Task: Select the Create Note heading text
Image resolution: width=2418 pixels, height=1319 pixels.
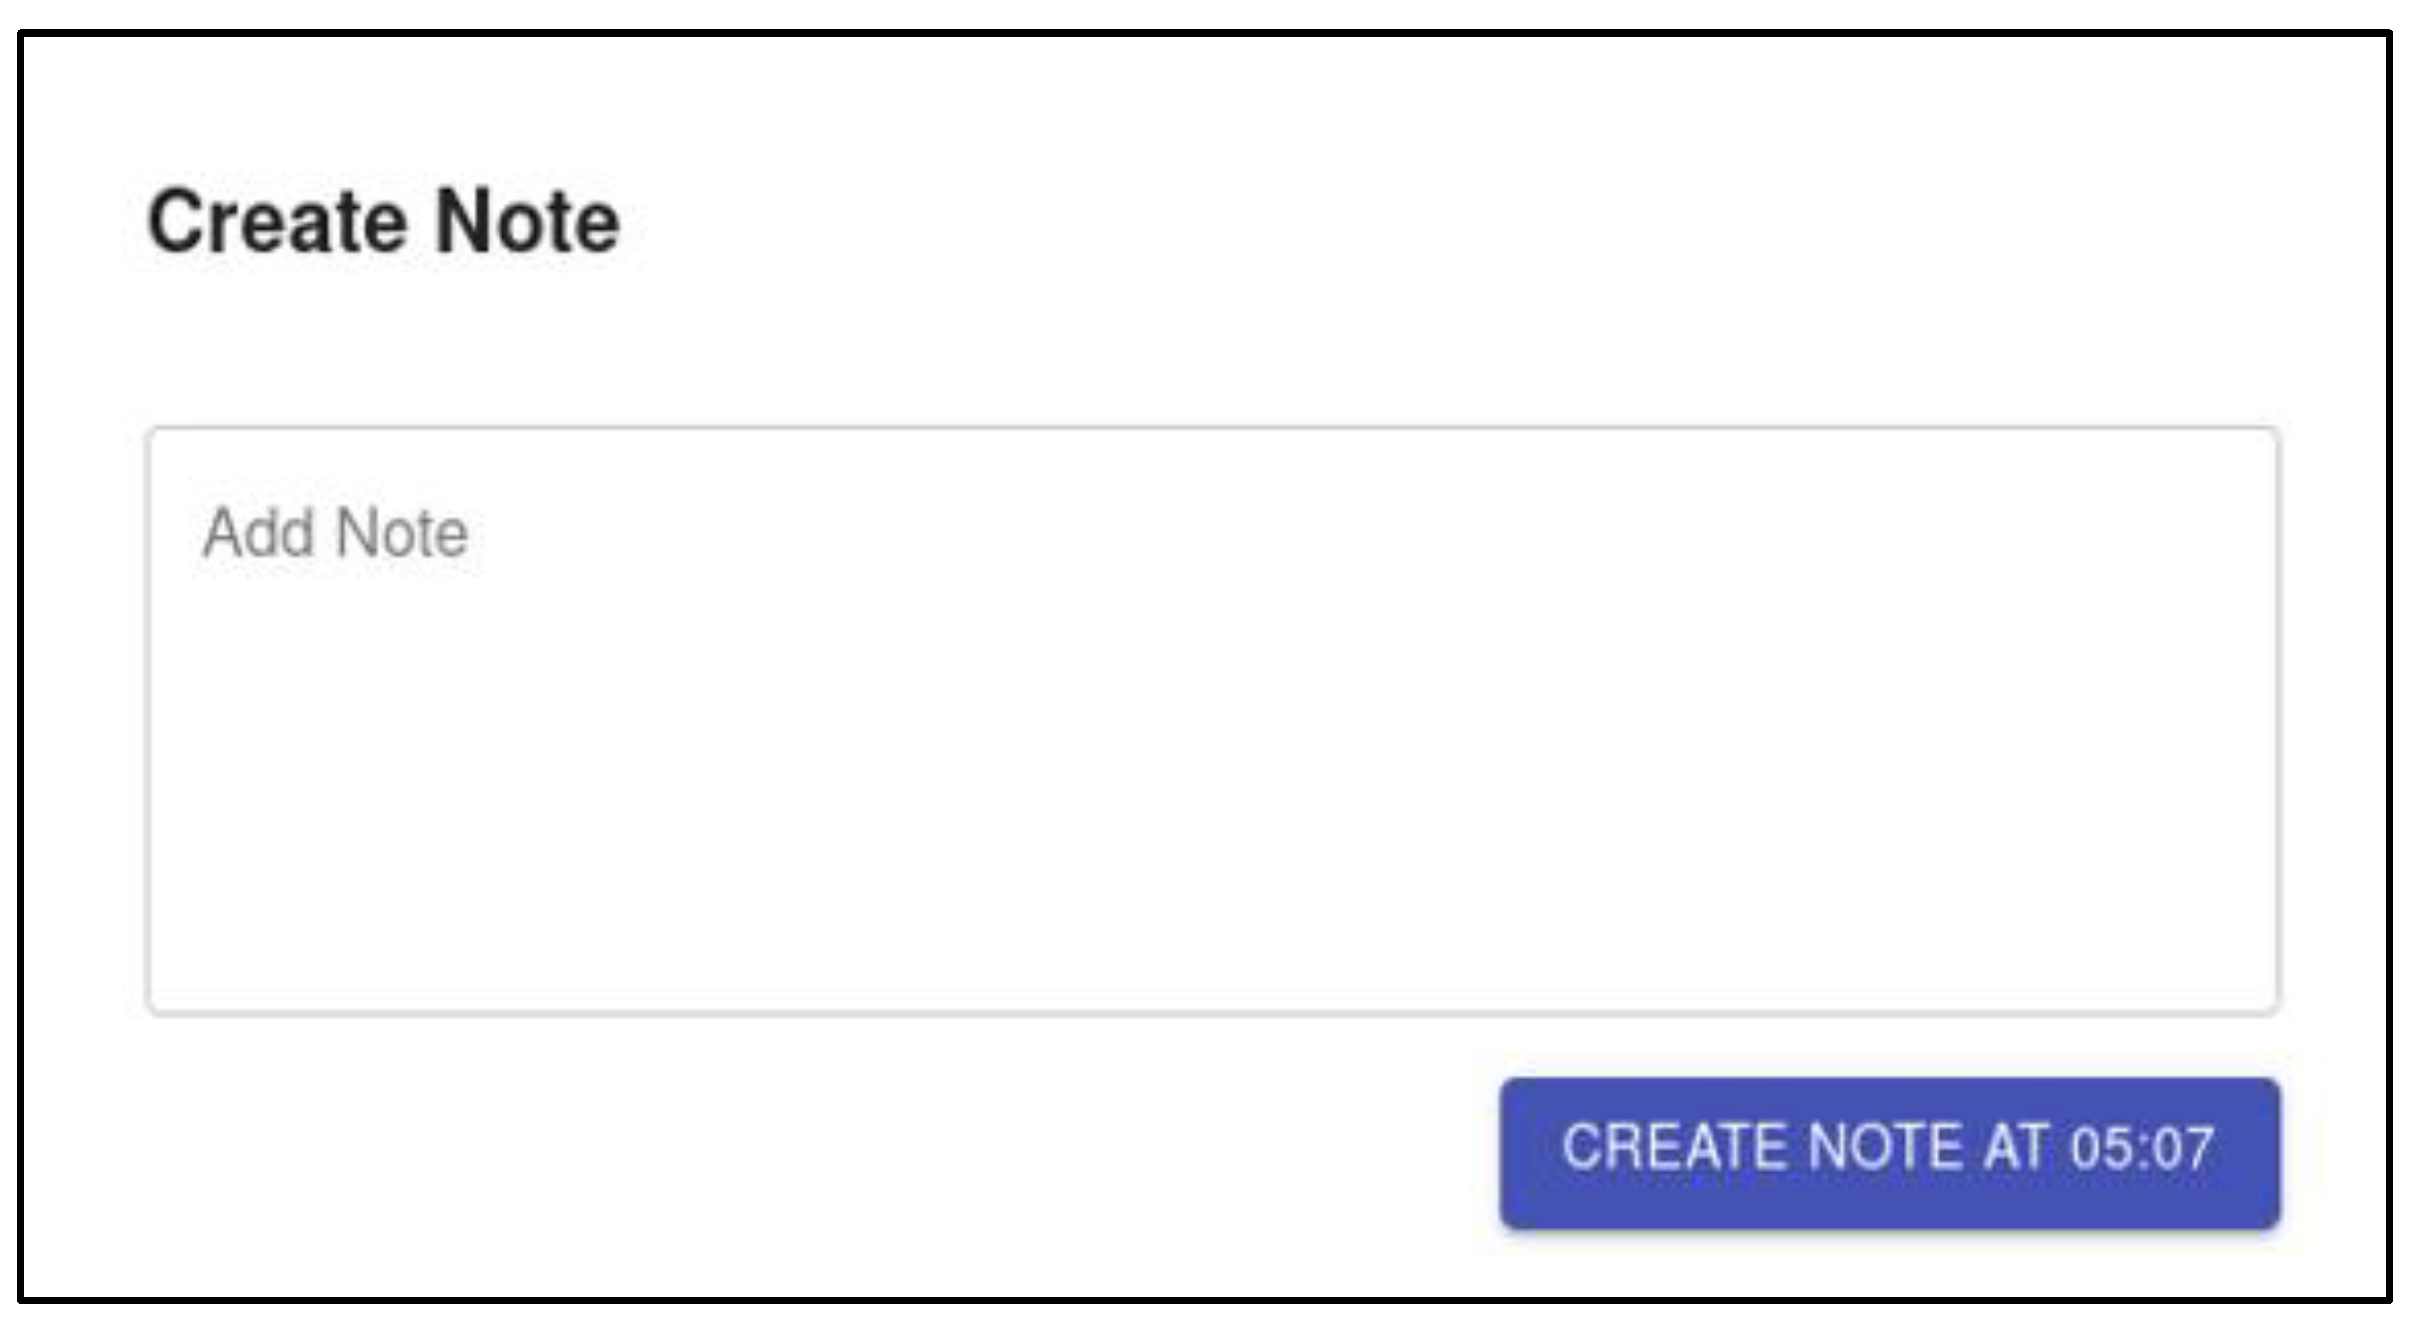Action: point(383,222)
